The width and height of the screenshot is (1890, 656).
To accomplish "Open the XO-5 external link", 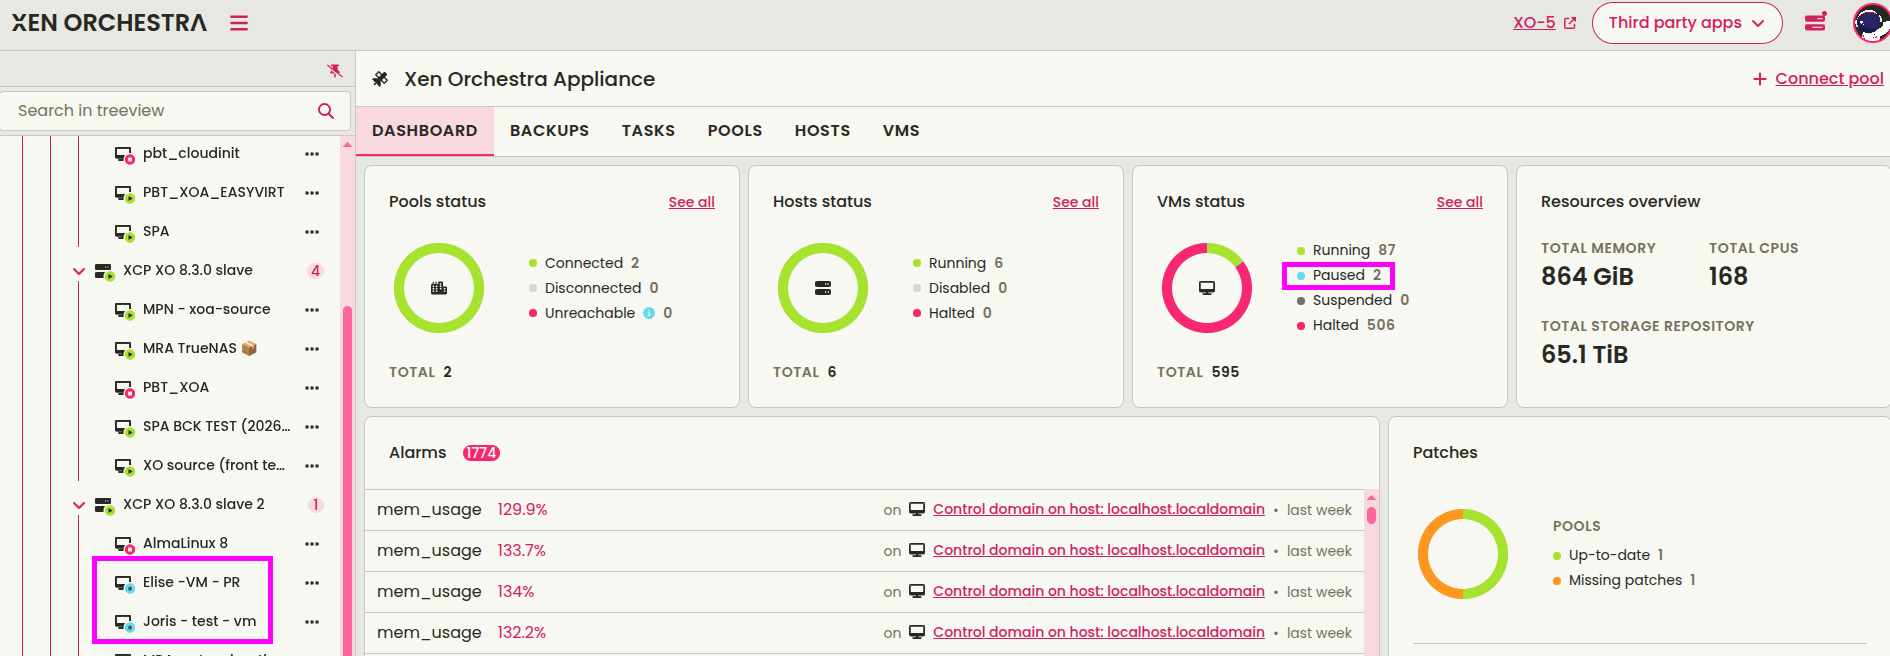I will 1544,23.
